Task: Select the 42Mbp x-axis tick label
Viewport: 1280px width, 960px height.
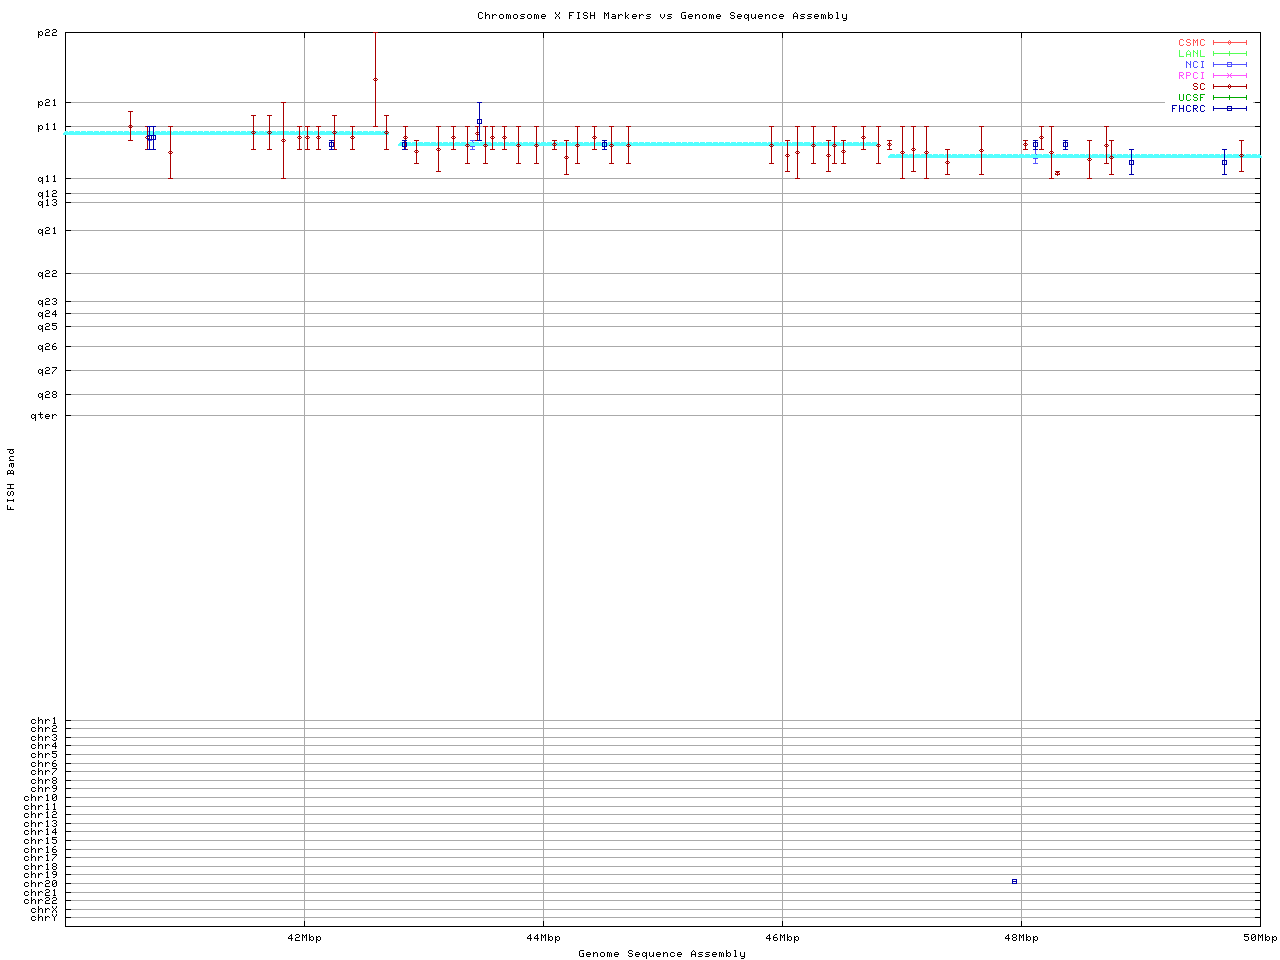Action: tap(304, 938)
